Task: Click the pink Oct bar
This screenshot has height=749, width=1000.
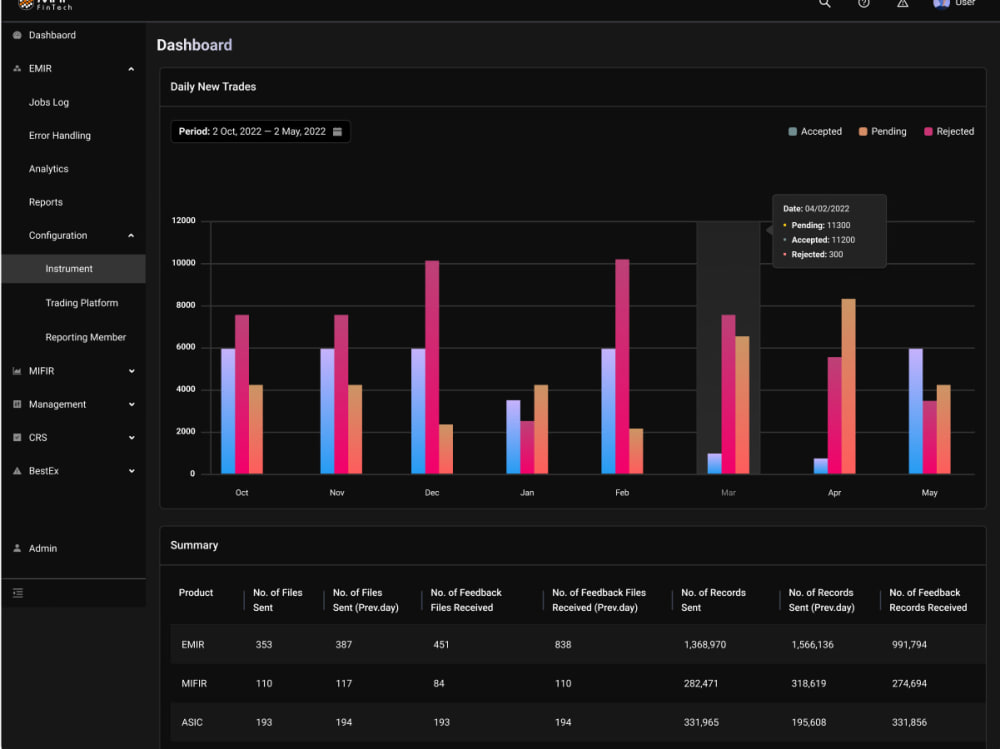Action: click(x=242, y=394)
